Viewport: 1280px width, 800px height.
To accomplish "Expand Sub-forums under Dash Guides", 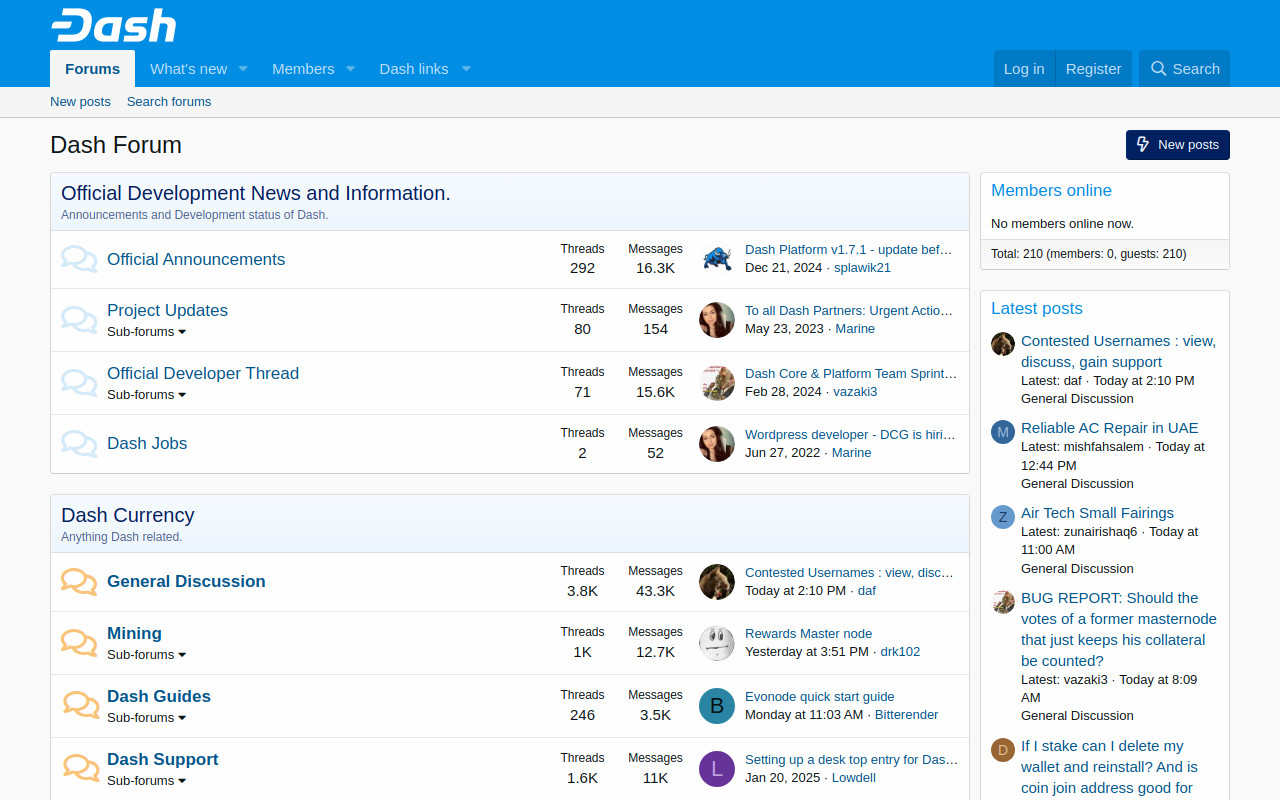I will [147, 718].
